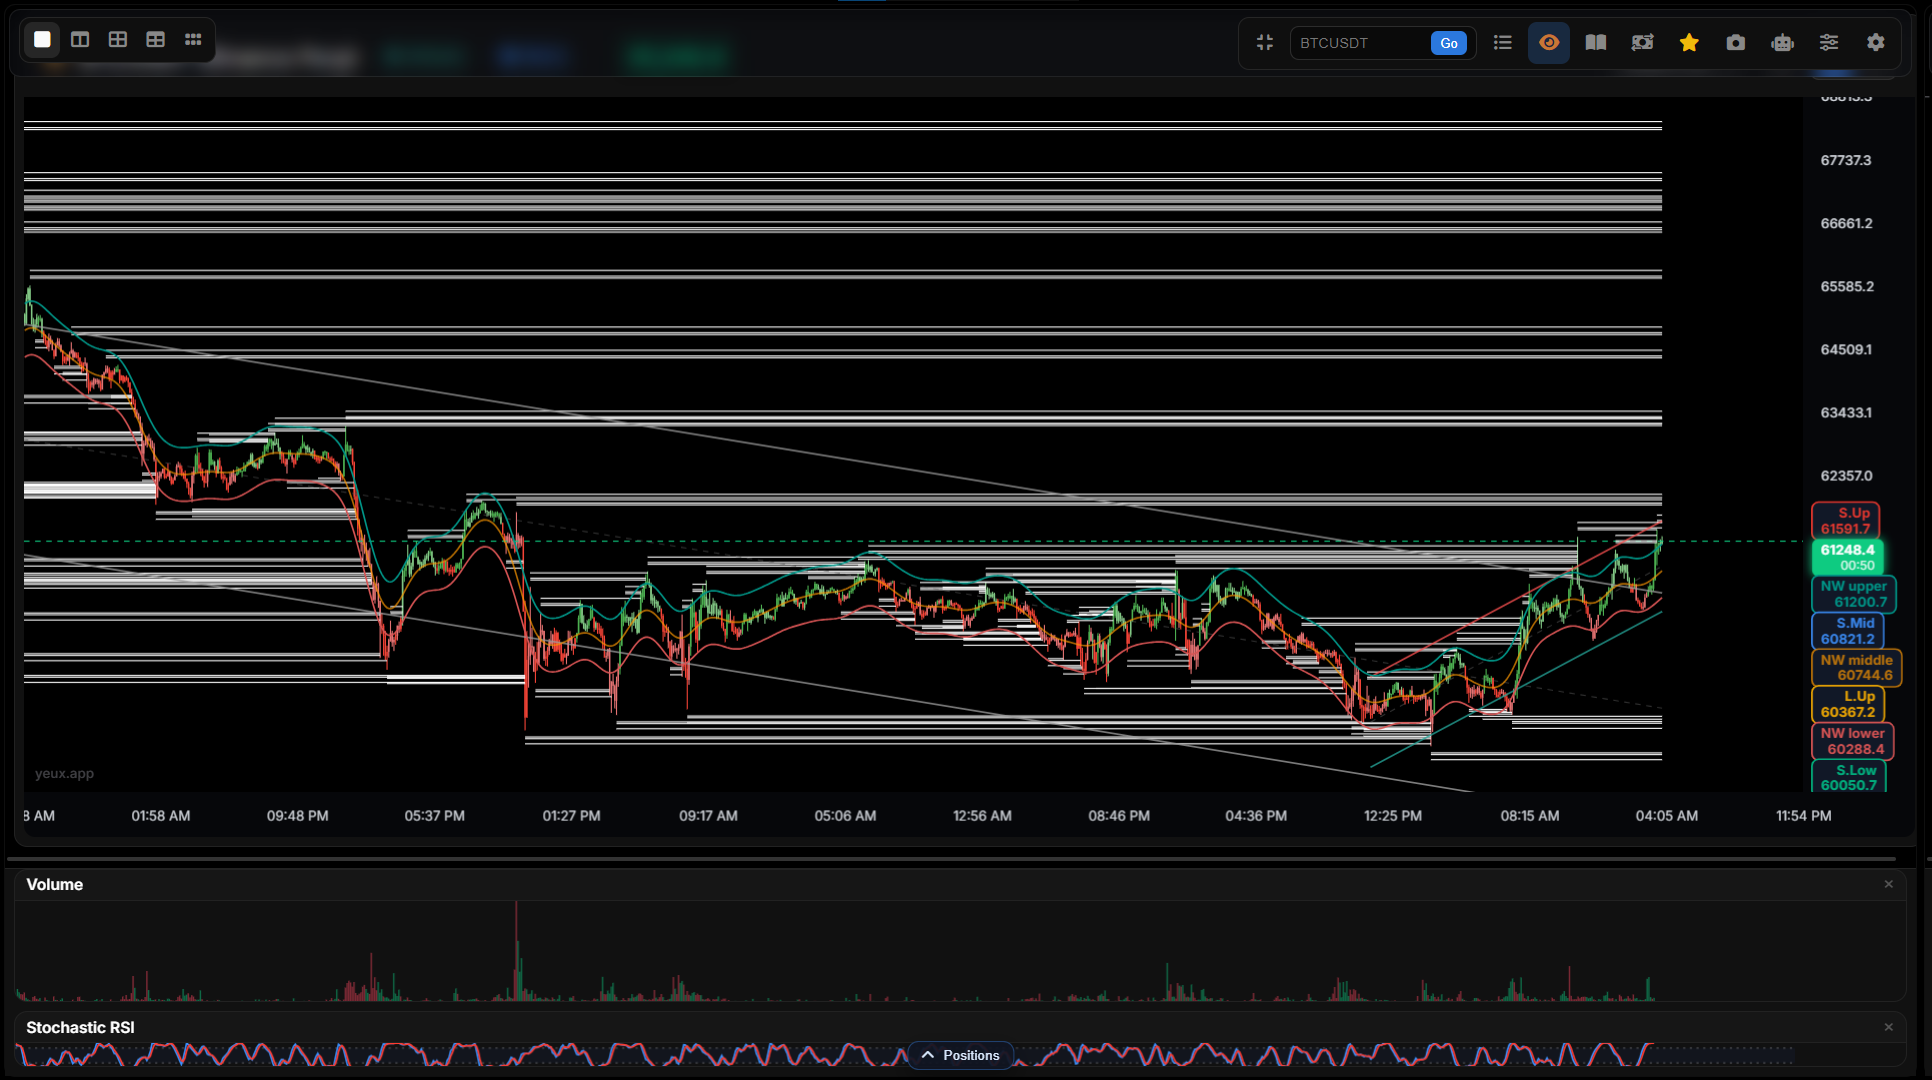The width and height of the screenshot is (1932, 1080).
Task: Click the S.Mid 60821.2 label
Action: (1848, 631)
